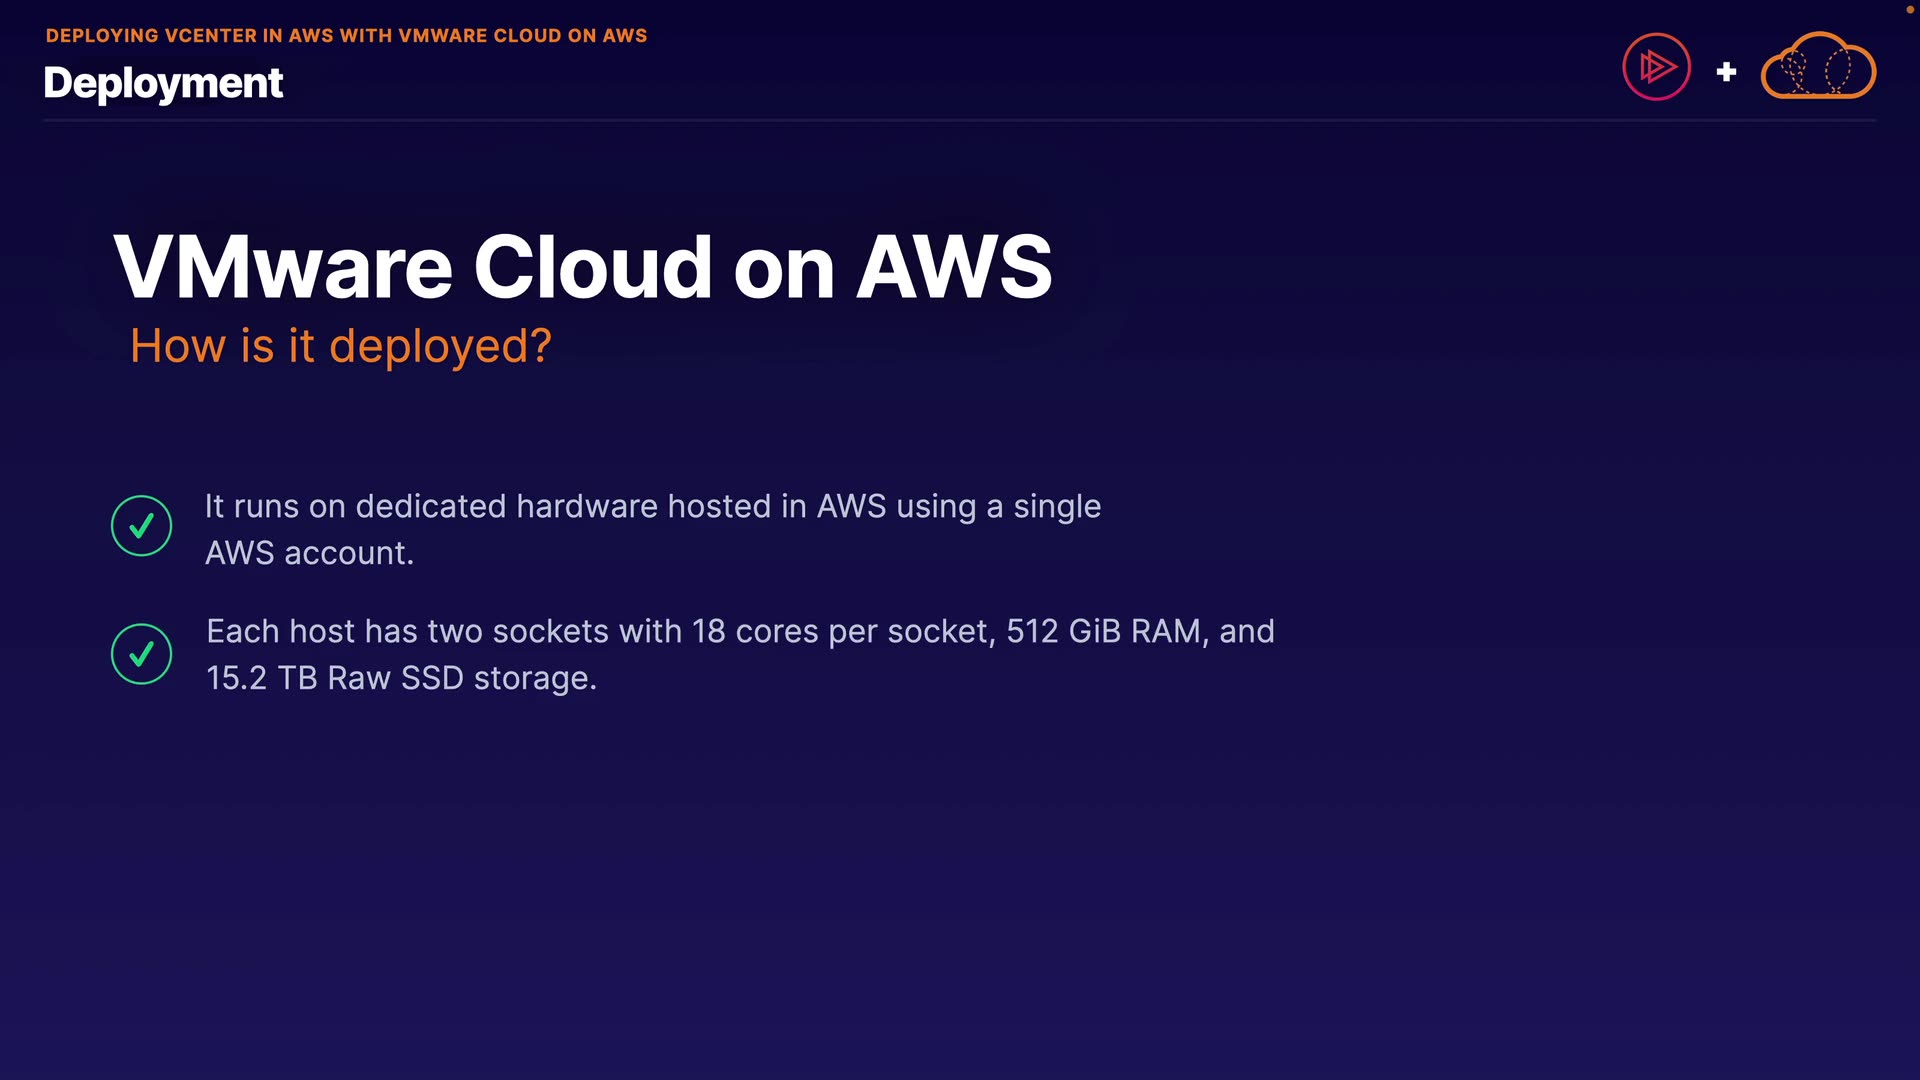Click the text "Each host has two sockets"
1920x1080 pixels.
pos(407,632)
